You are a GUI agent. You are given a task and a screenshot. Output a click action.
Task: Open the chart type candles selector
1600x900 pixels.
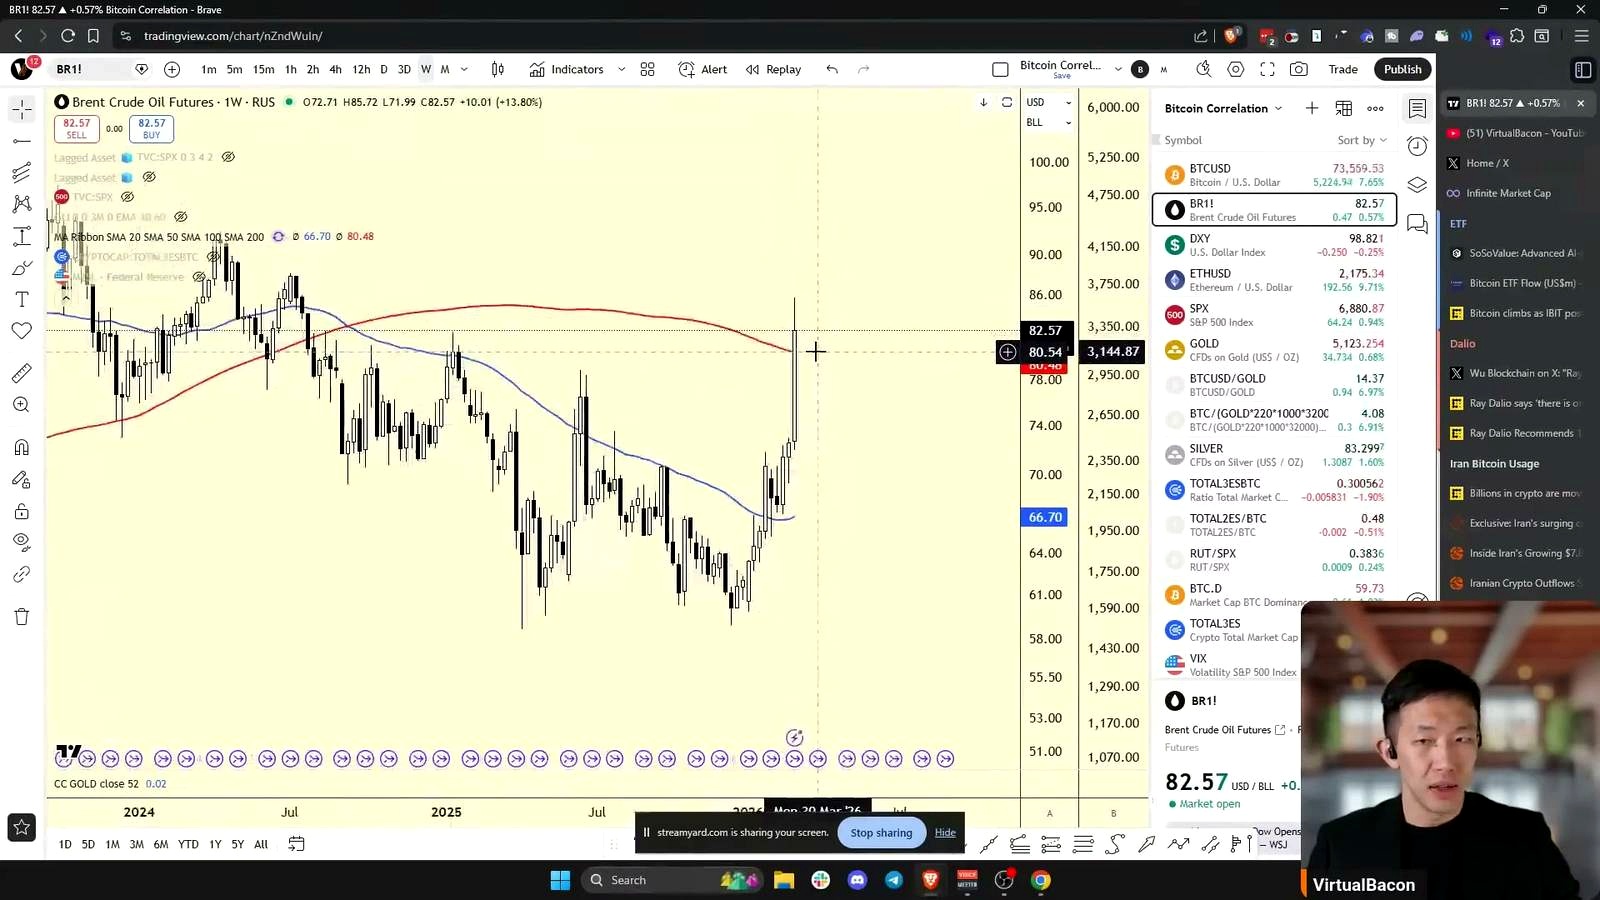point(498,69)
